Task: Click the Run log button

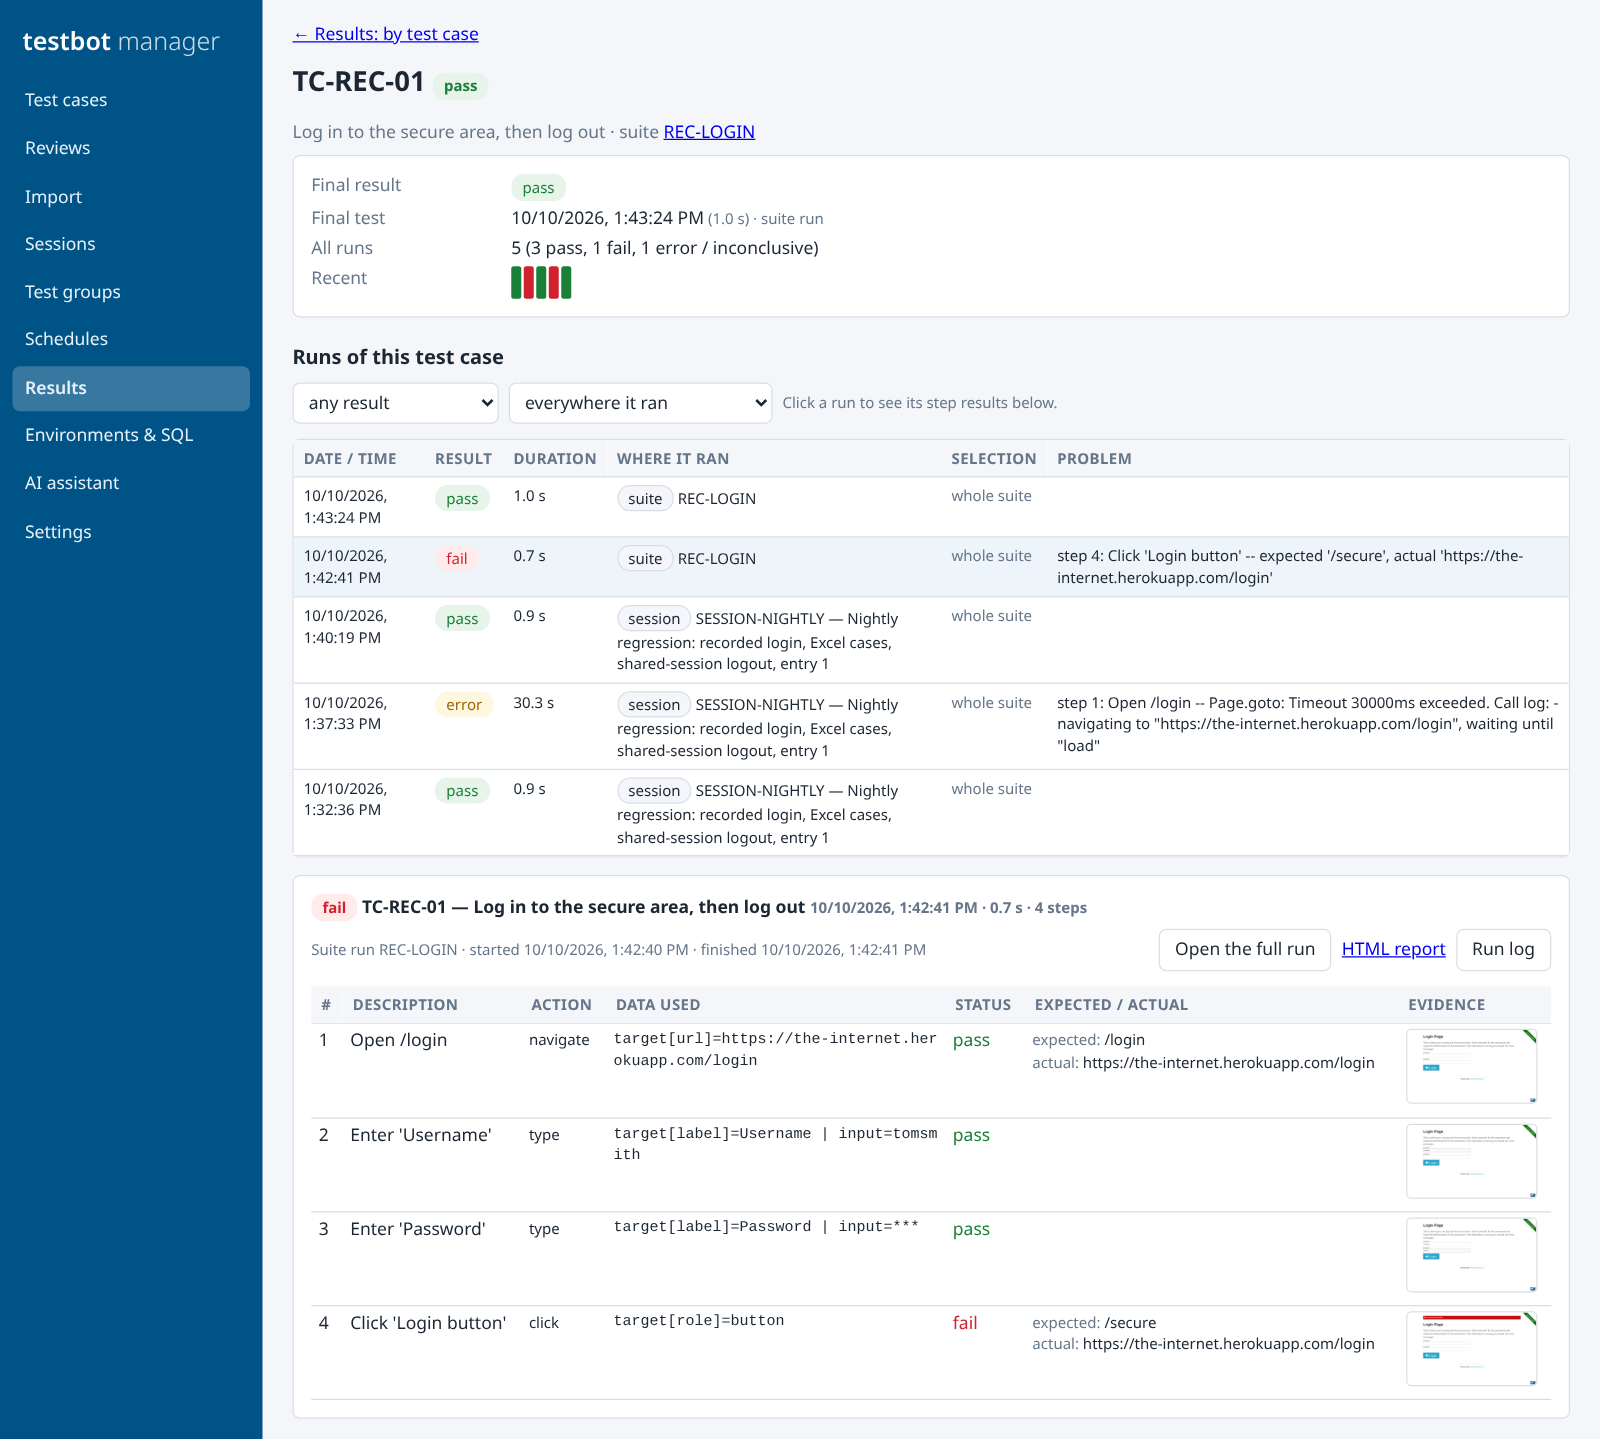Action: [x=1503, y=950]
